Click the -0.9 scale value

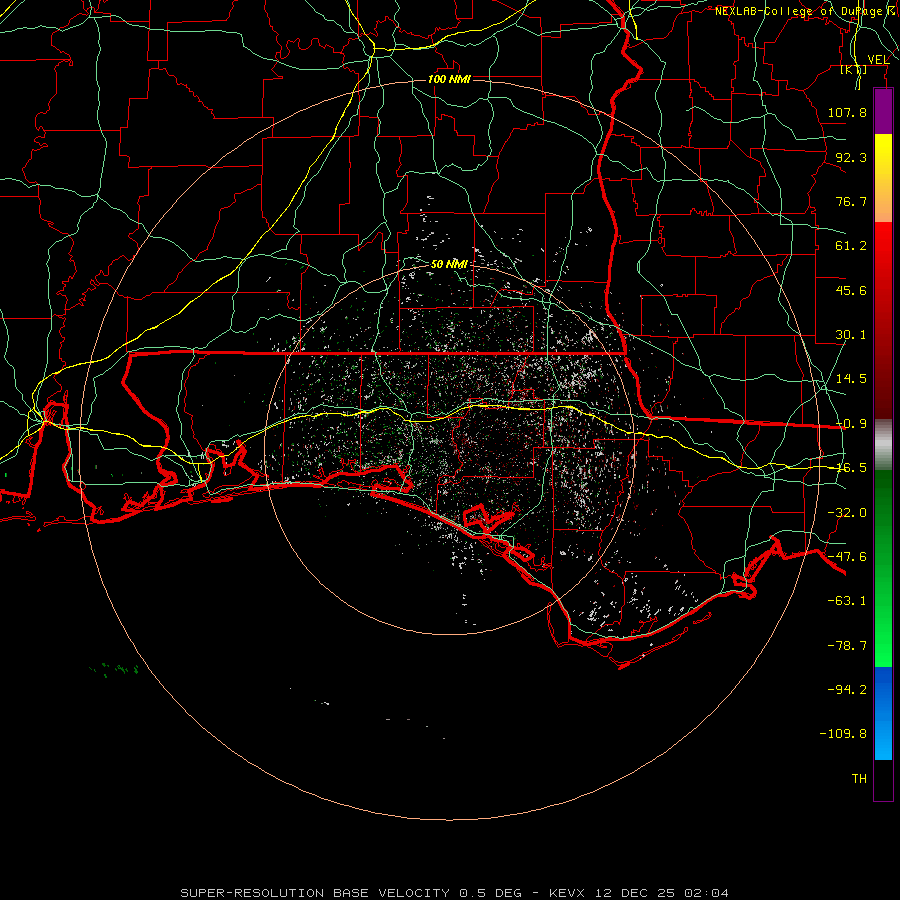851,424
